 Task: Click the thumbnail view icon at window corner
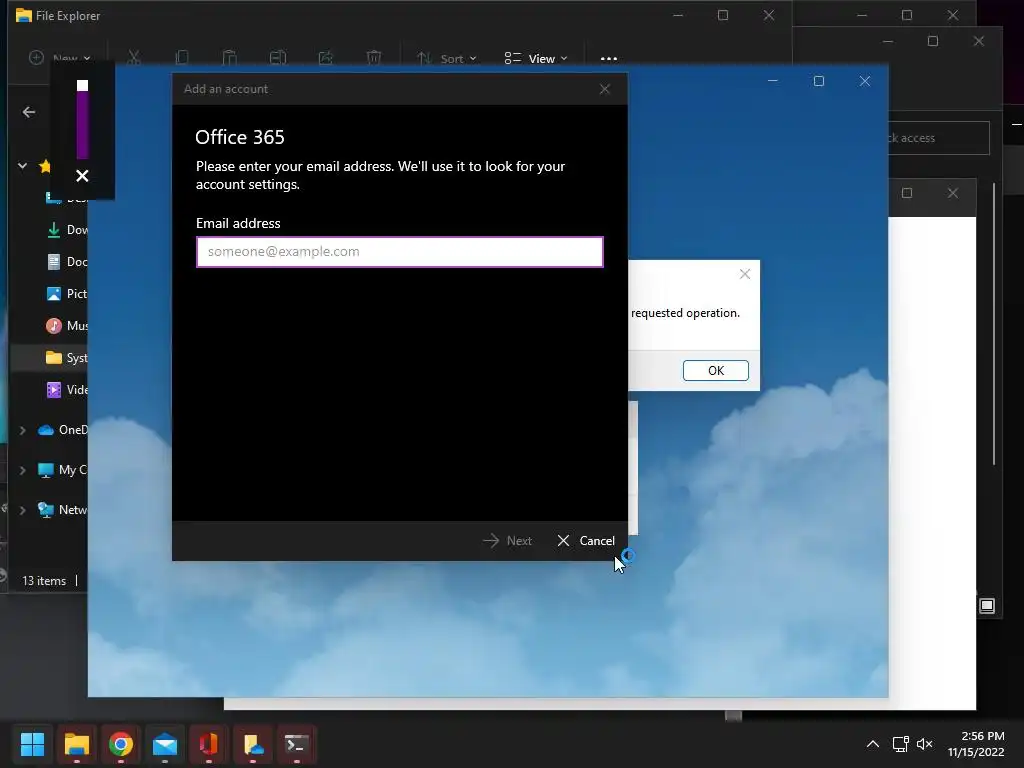(x=987, y=605)
